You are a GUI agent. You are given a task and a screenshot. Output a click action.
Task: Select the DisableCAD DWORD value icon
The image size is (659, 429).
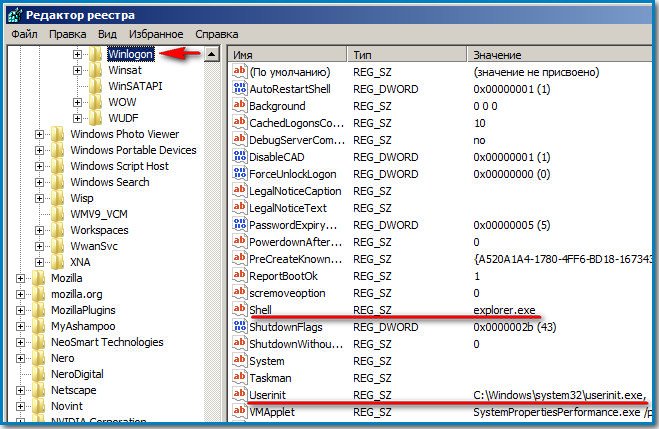[239, 157]
